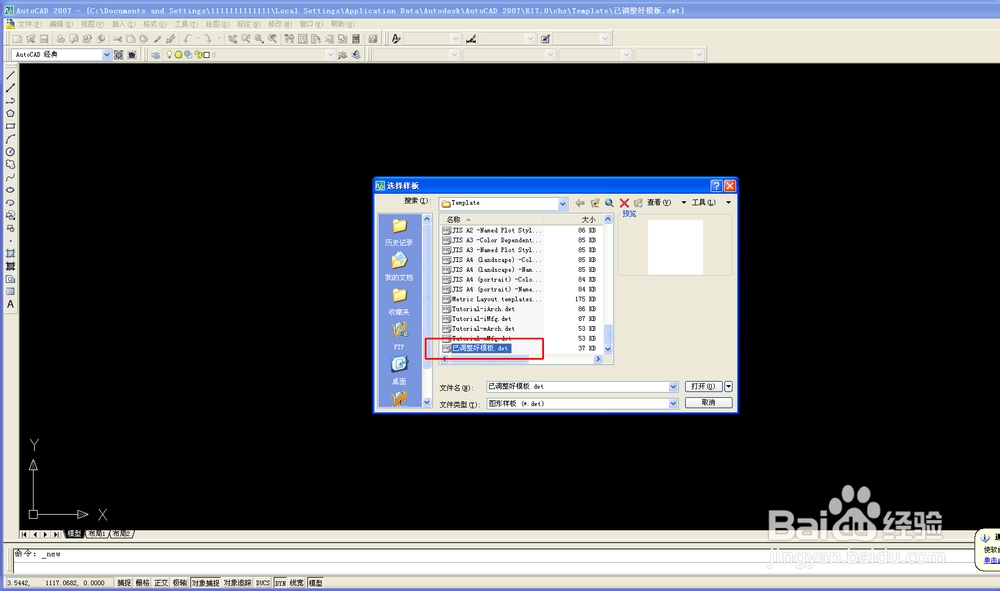
Task: Click the Calculator icon in toolbar
Action: coord(356,39)
